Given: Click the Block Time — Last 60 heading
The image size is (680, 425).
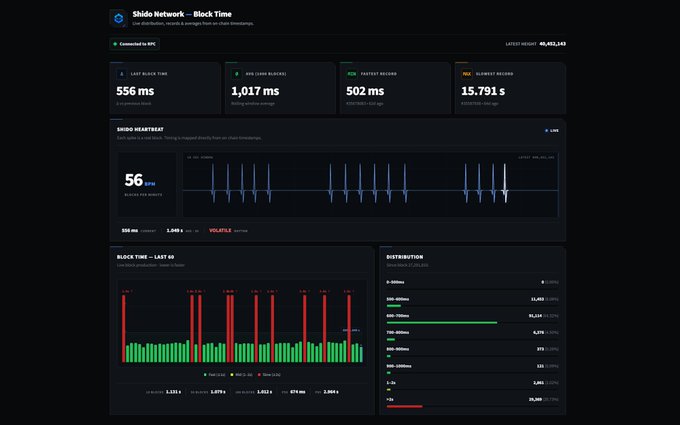Looking at the screenshot, I should (145, 257).
